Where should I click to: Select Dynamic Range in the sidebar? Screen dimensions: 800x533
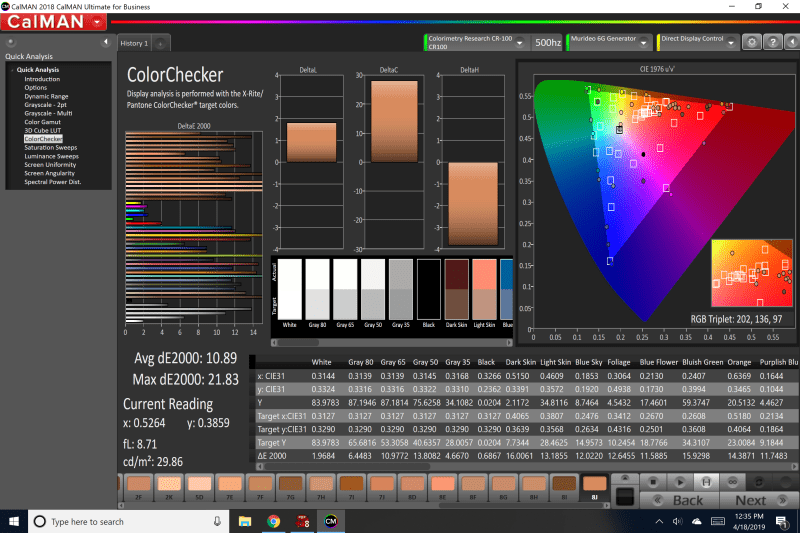(x=46, y=96)
